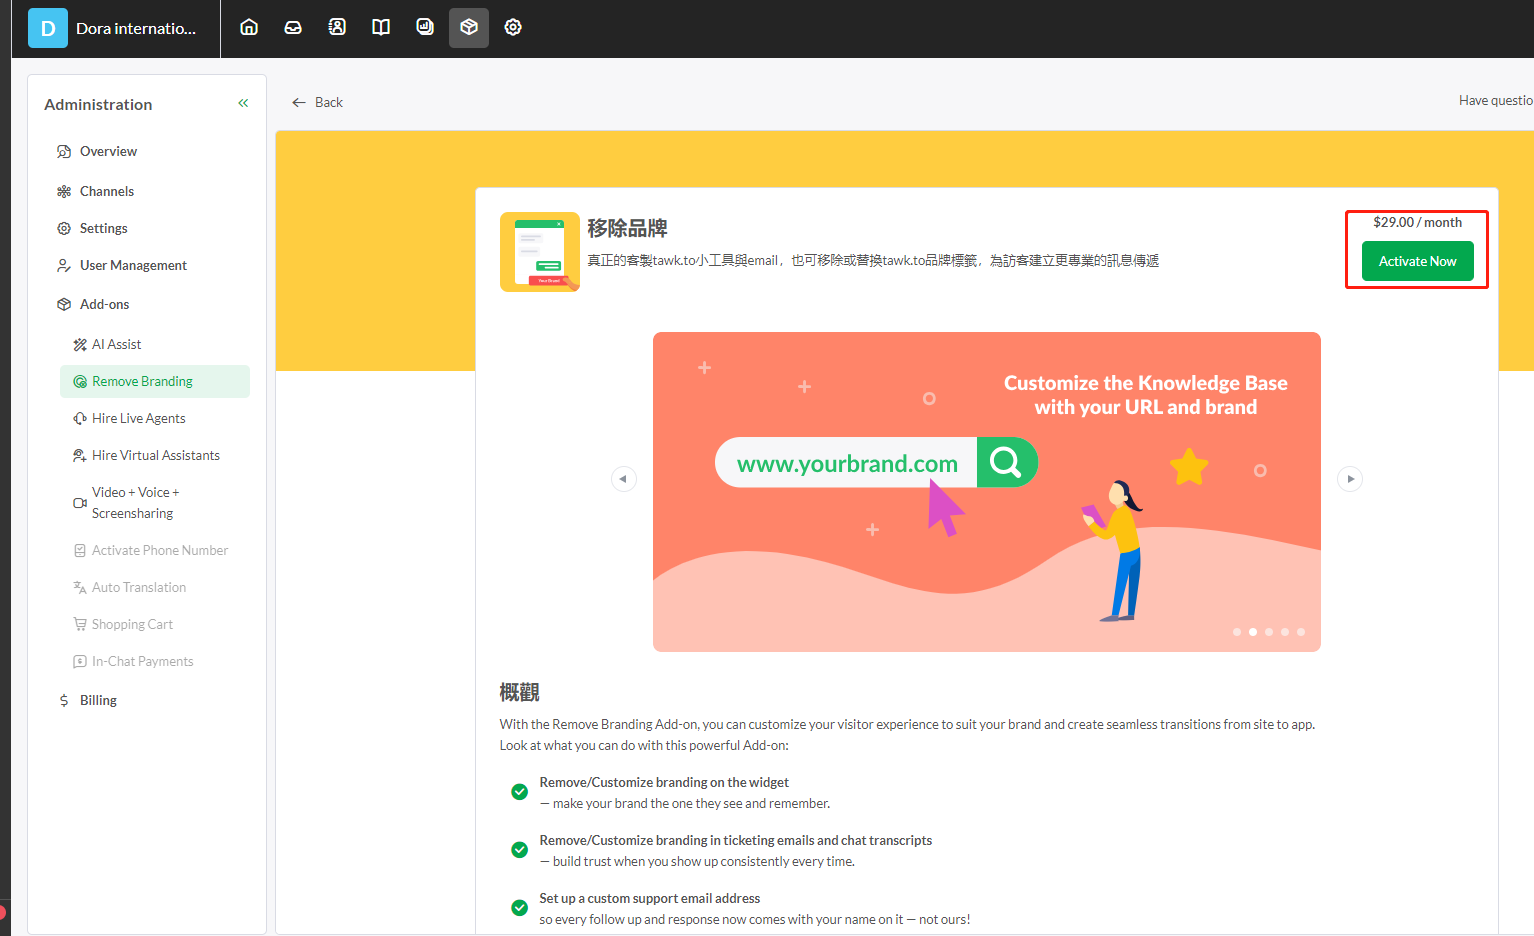1534x936 pixels.
Task: Open the Inbox from the top bar
Action: pos(293,27)
